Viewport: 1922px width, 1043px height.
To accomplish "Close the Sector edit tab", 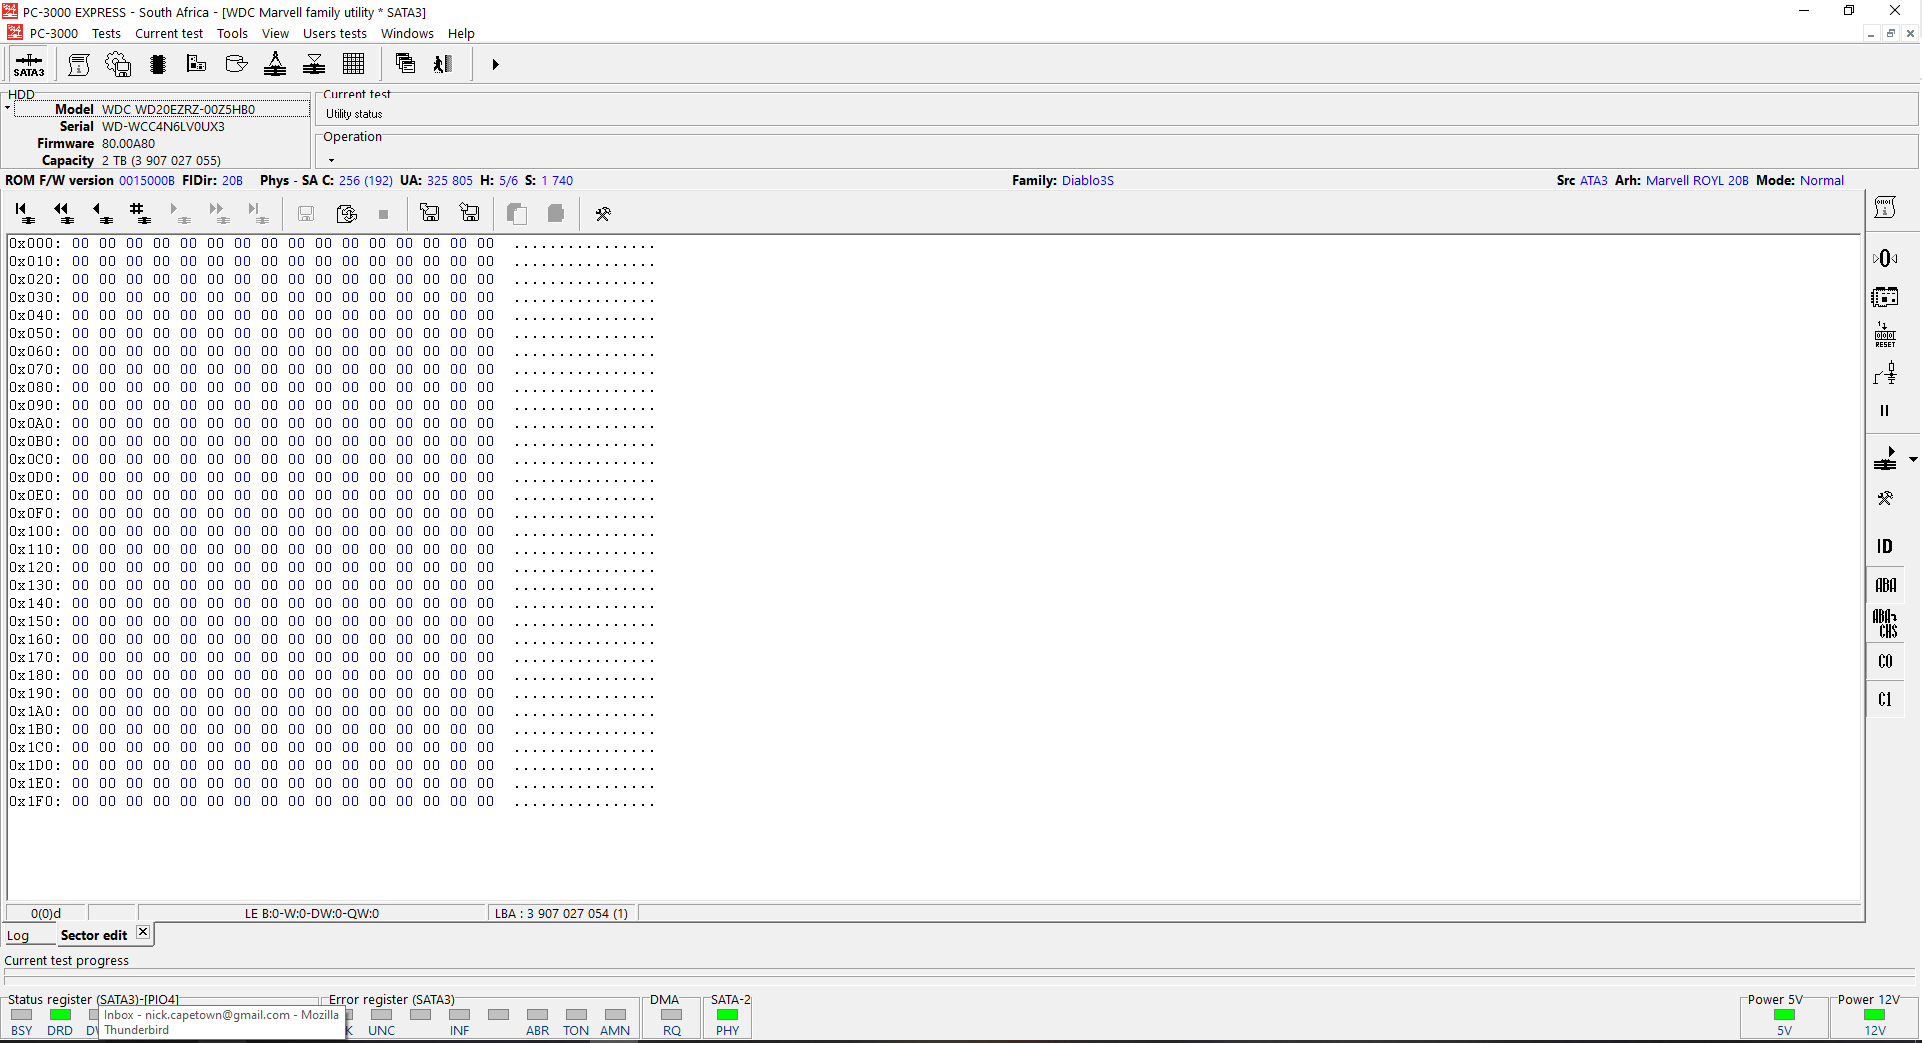I will pyautogui.click(x=143, y=932).
